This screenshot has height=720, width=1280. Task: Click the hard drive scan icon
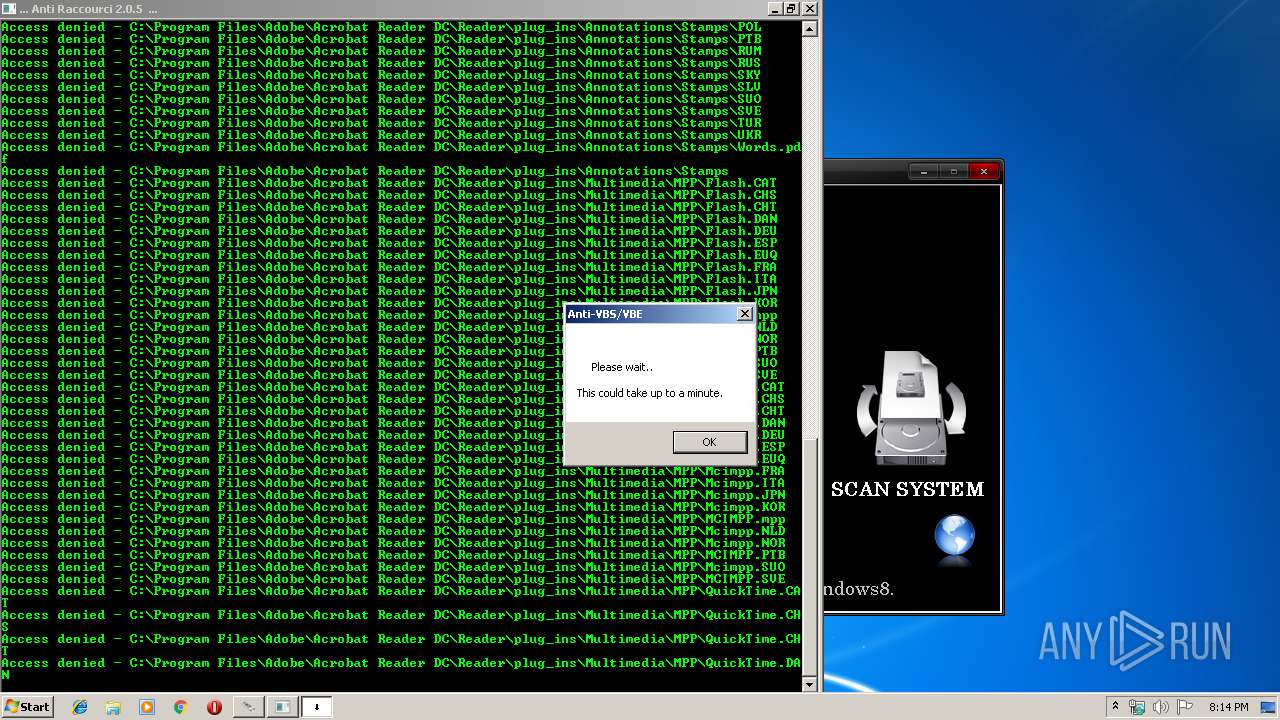click(x=911, y=408)
